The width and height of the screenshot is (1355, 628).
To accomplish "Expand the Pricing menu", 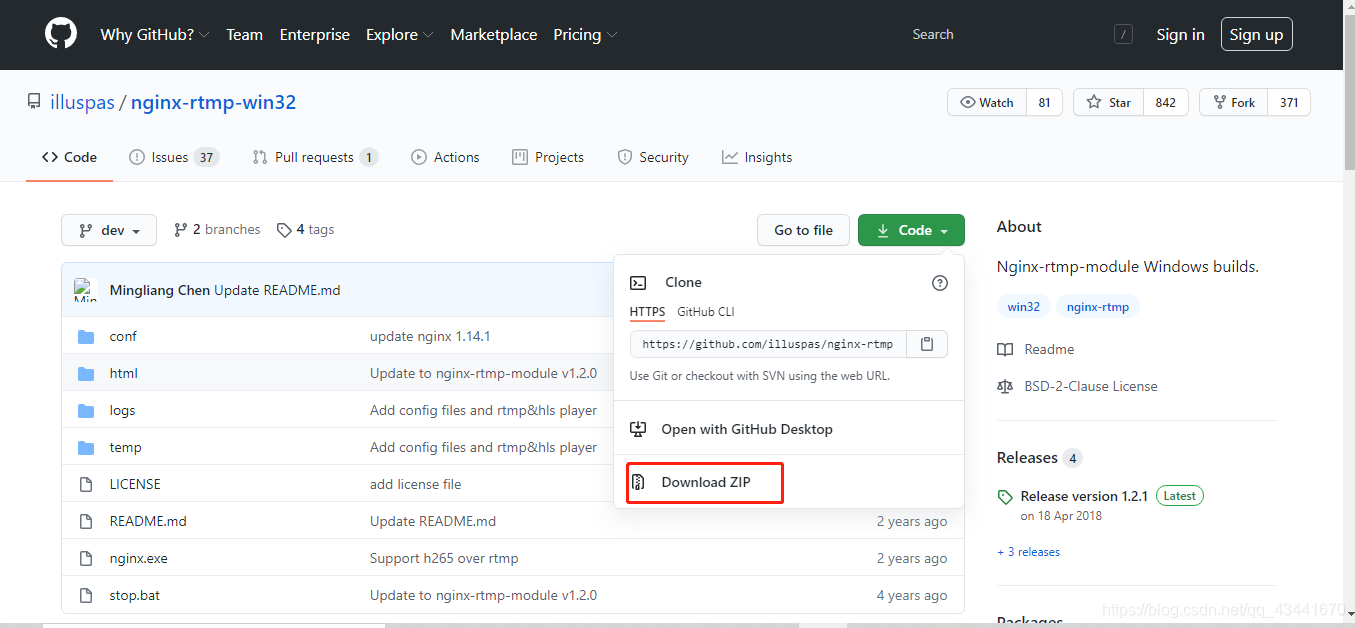I will coord(585,34).
